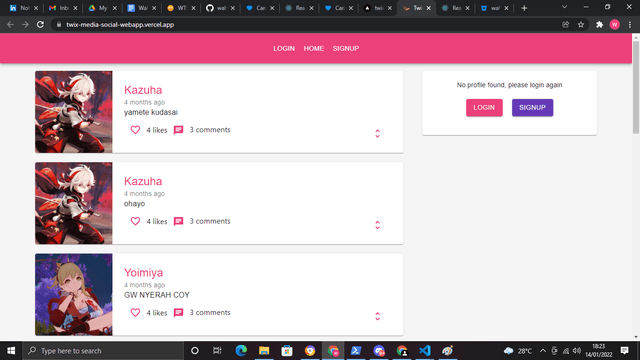This screenshot has width=640, height=360.
Task: Like the 'yamete kudasai' post with the heart icon
Action: click(x=135, y=130)
